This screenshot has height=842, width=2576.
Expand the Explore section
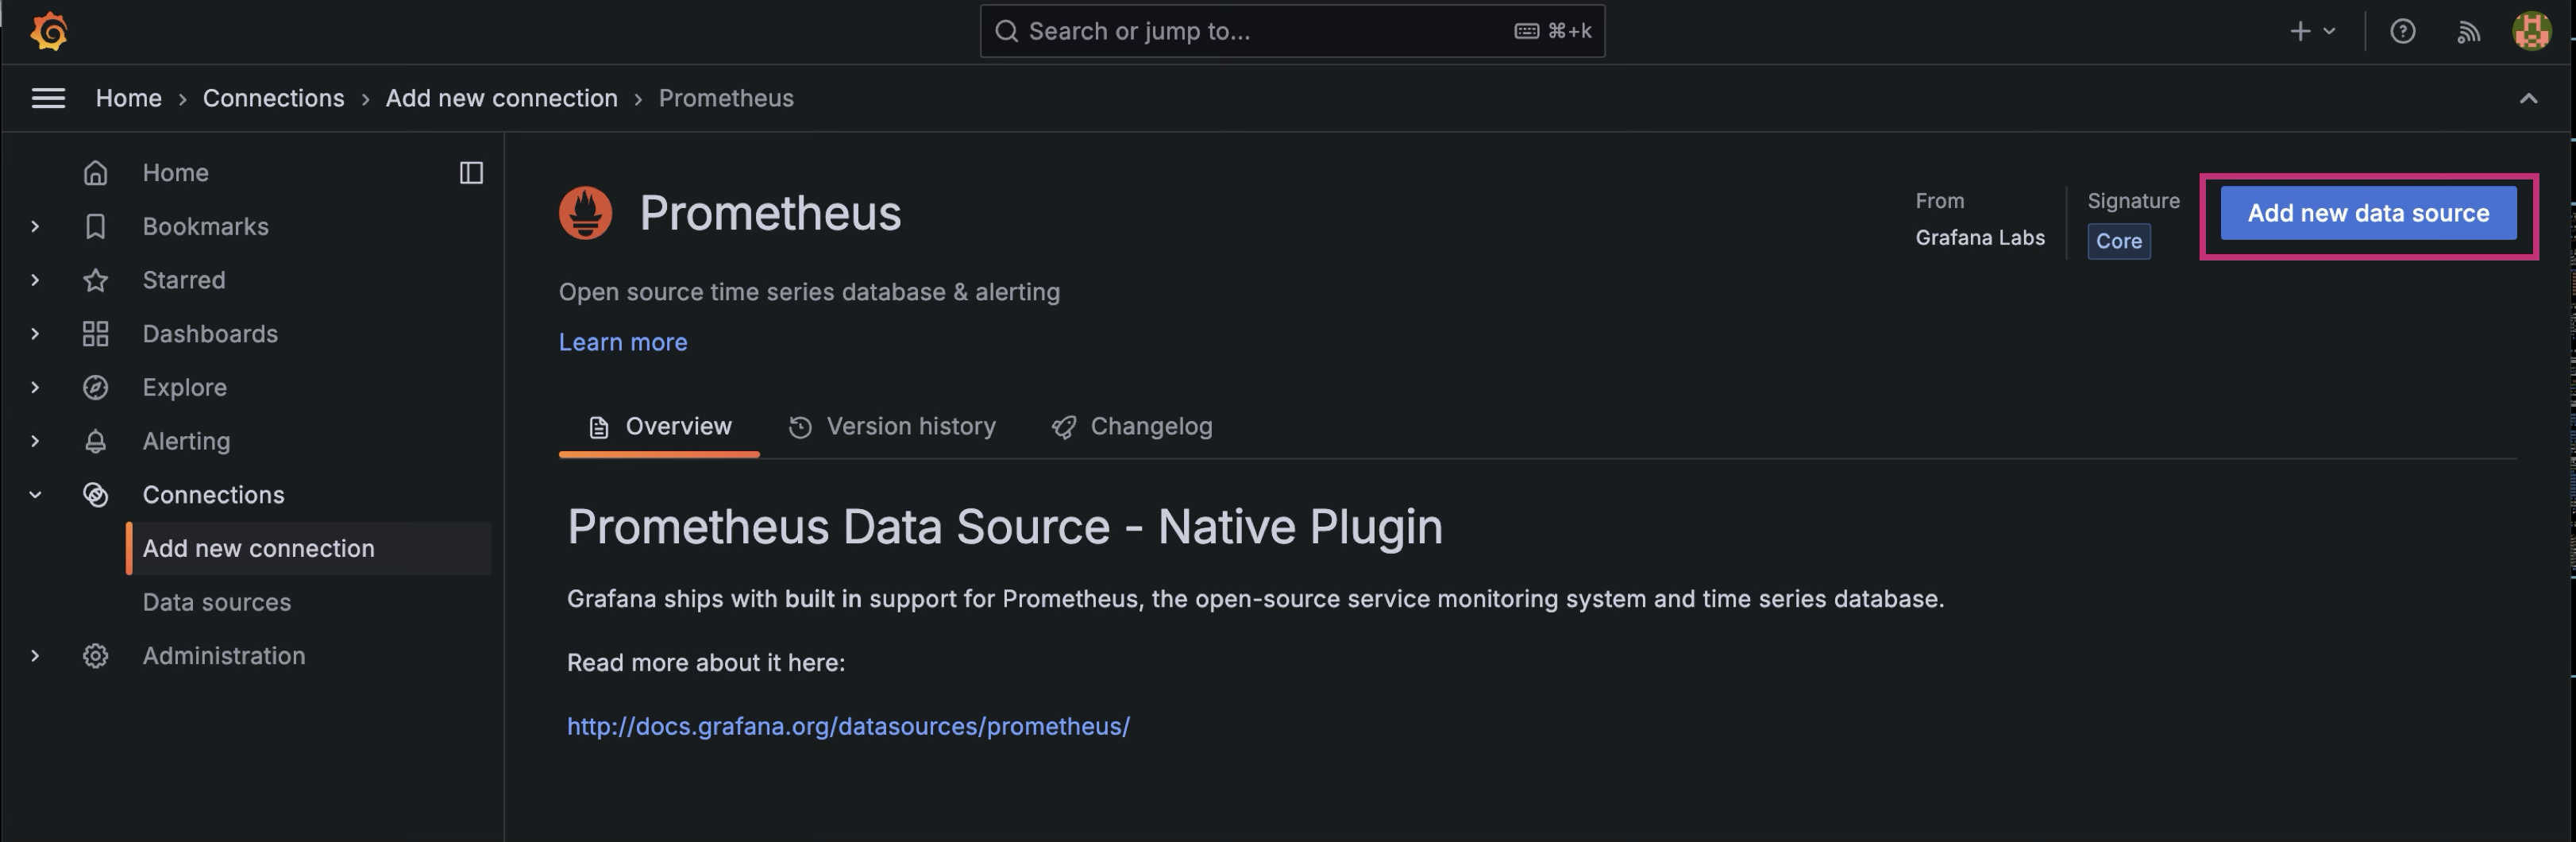(x=35, y=388)
